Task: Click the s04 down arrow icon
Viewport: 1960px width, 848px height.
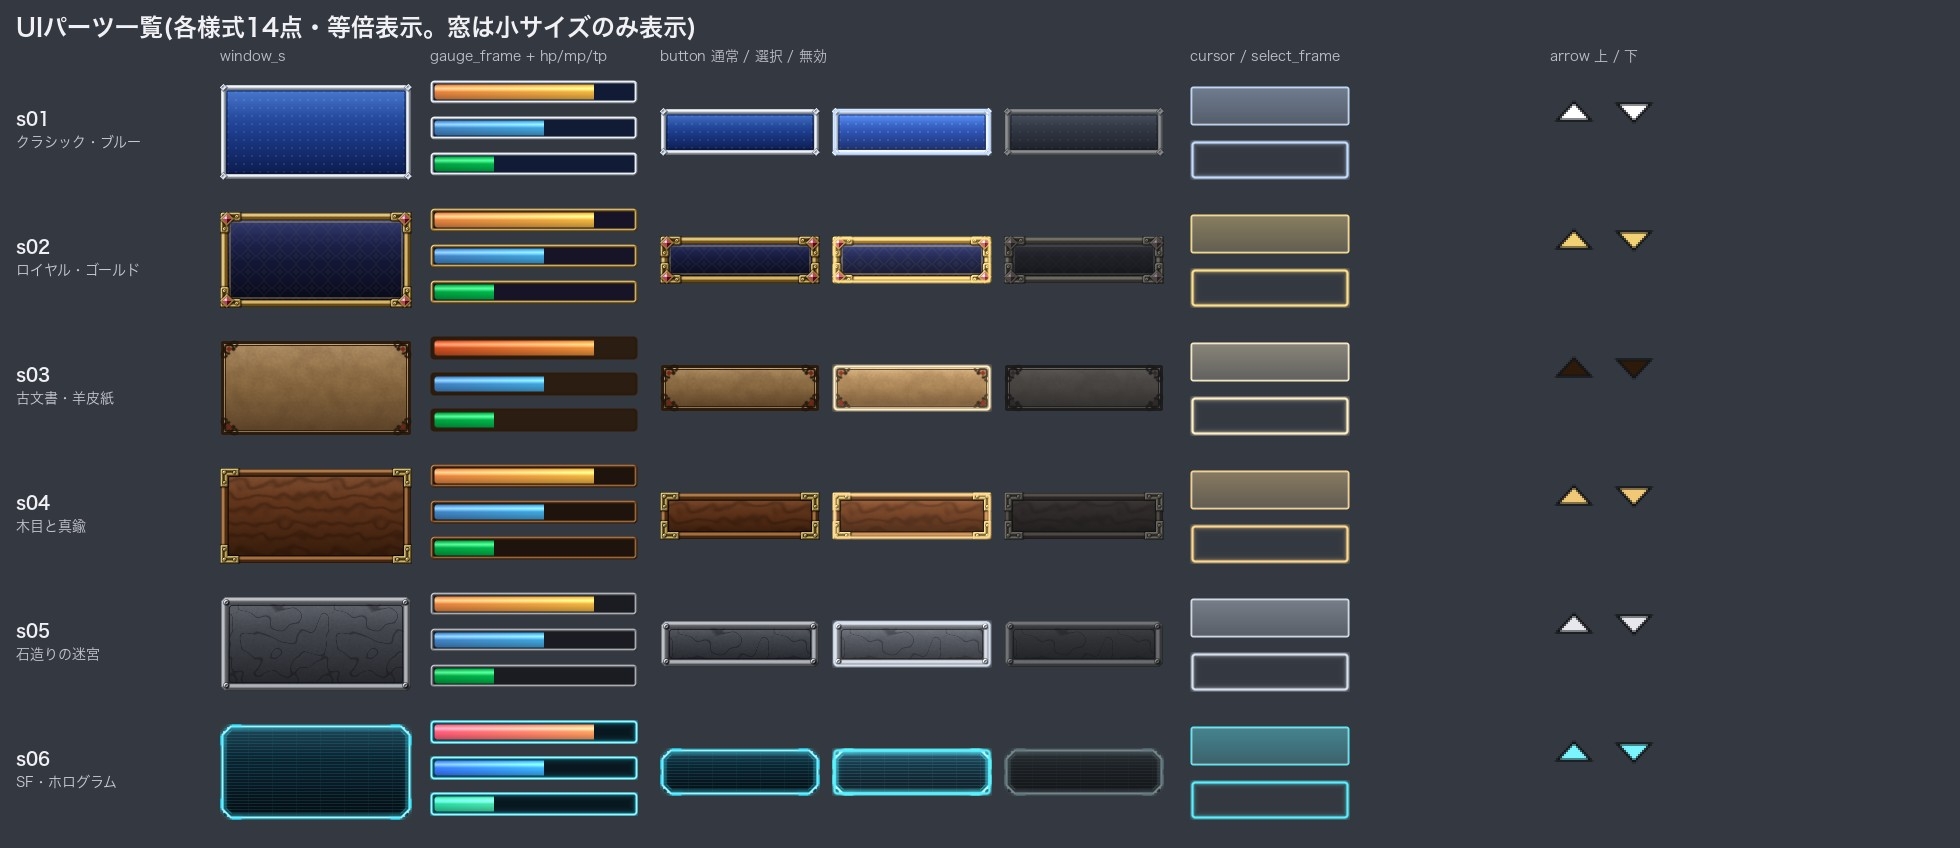Action: point(1634,496)
